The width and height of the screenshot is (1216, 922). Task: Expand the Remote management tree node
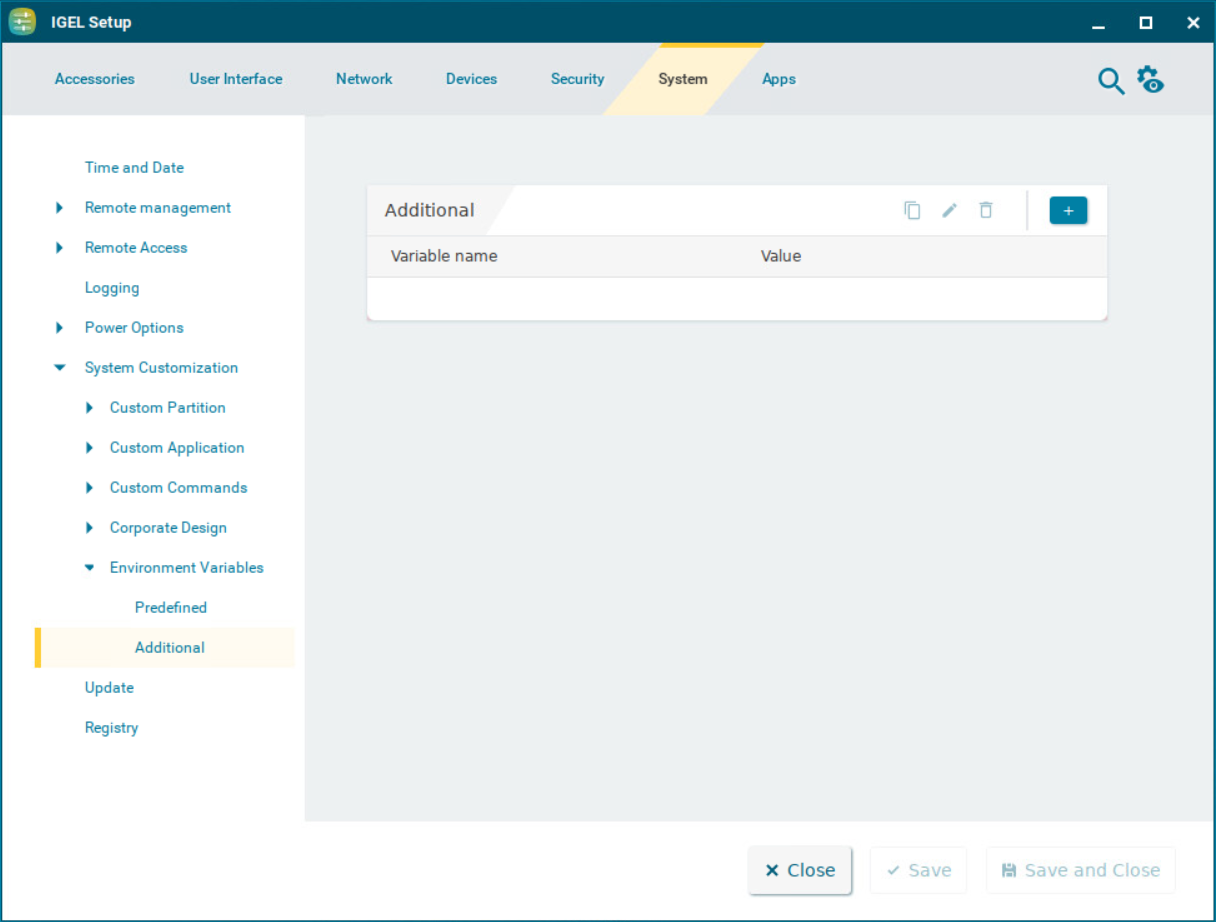[60, 208]
